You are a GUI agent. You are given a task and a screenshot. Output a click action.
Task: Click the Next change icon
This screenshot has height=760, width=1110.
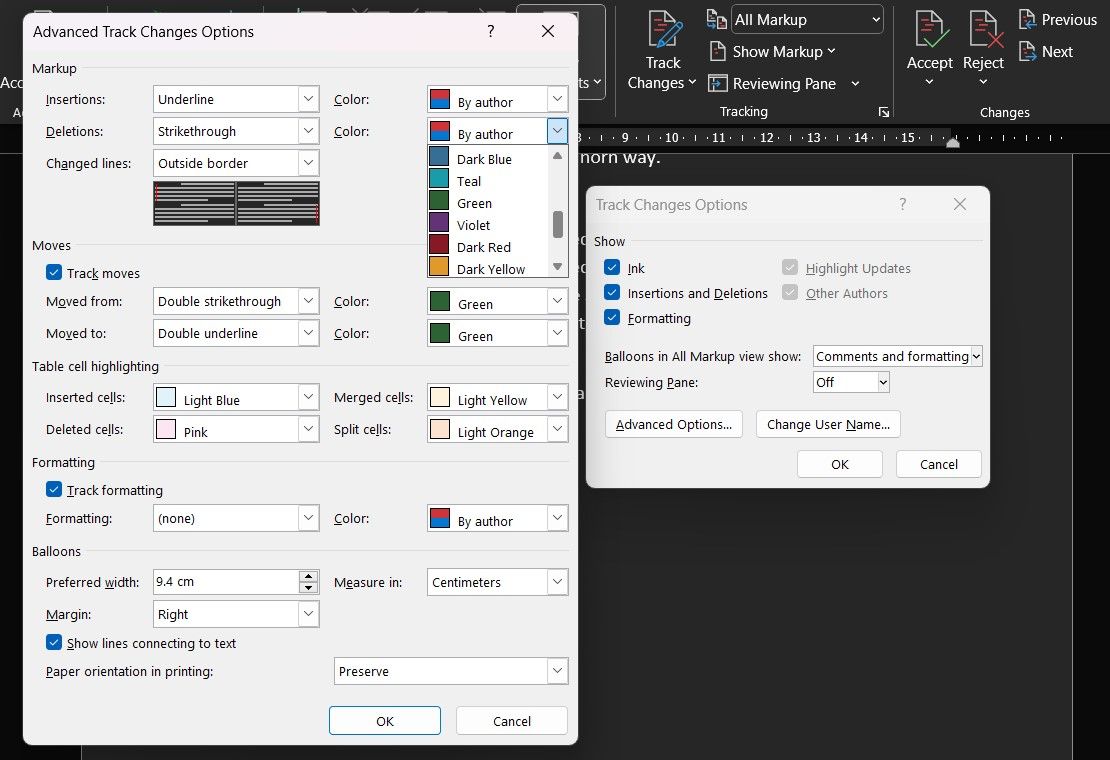pos(1027,51)
